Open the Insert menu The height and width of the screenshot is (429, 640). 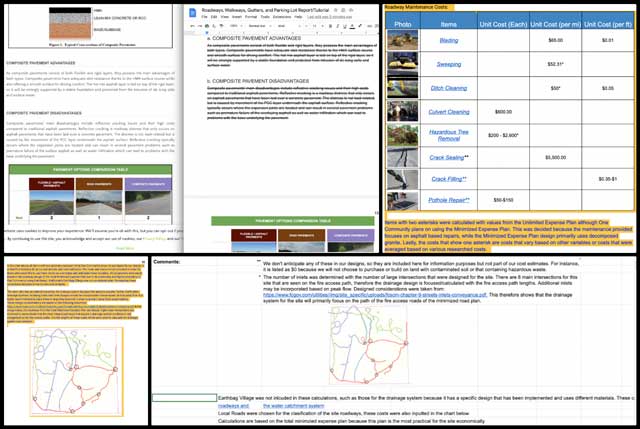pos(238,16)
